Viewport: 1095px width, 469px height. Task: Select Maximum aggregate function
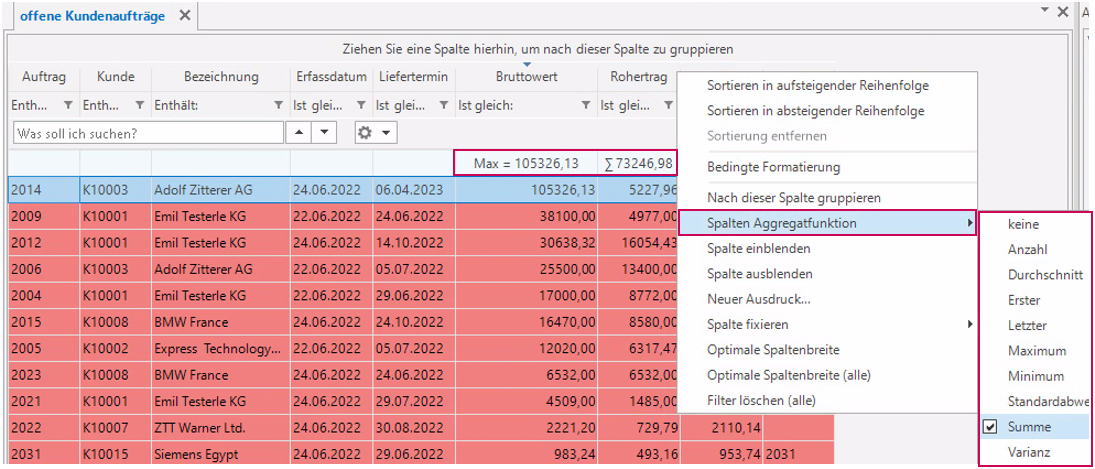tap(1036, 351)
